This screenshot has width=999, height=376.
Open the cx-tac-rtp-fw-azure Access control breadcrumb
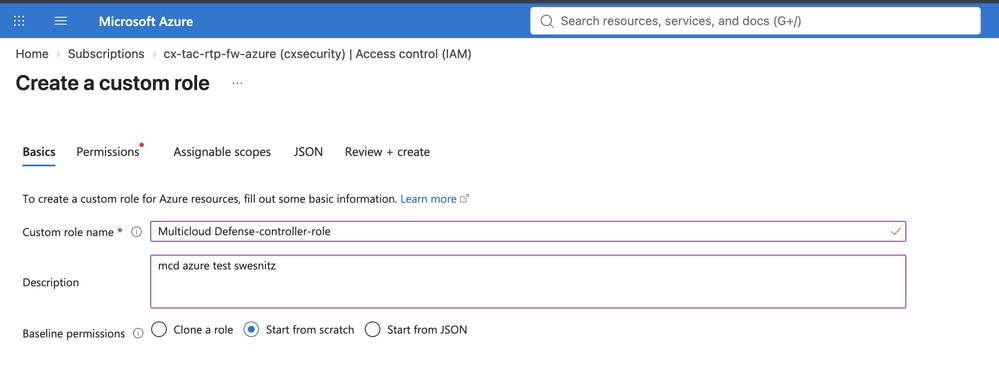click(x=317, y=54)
